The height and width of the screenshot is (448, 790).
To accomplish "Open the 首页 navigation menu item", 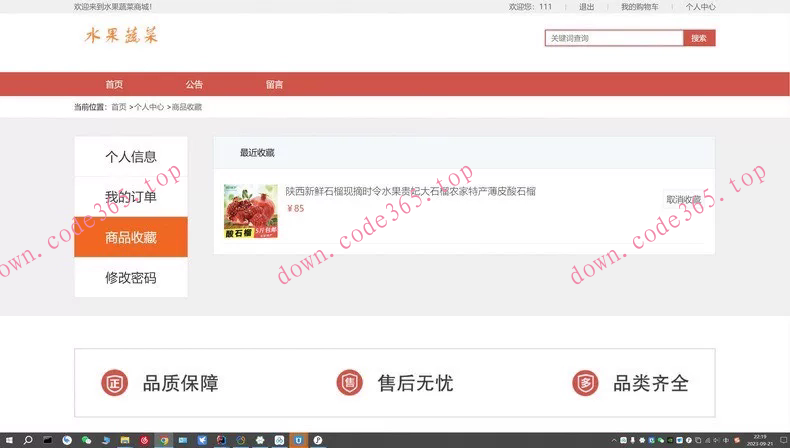I will [x=114, y=85].
